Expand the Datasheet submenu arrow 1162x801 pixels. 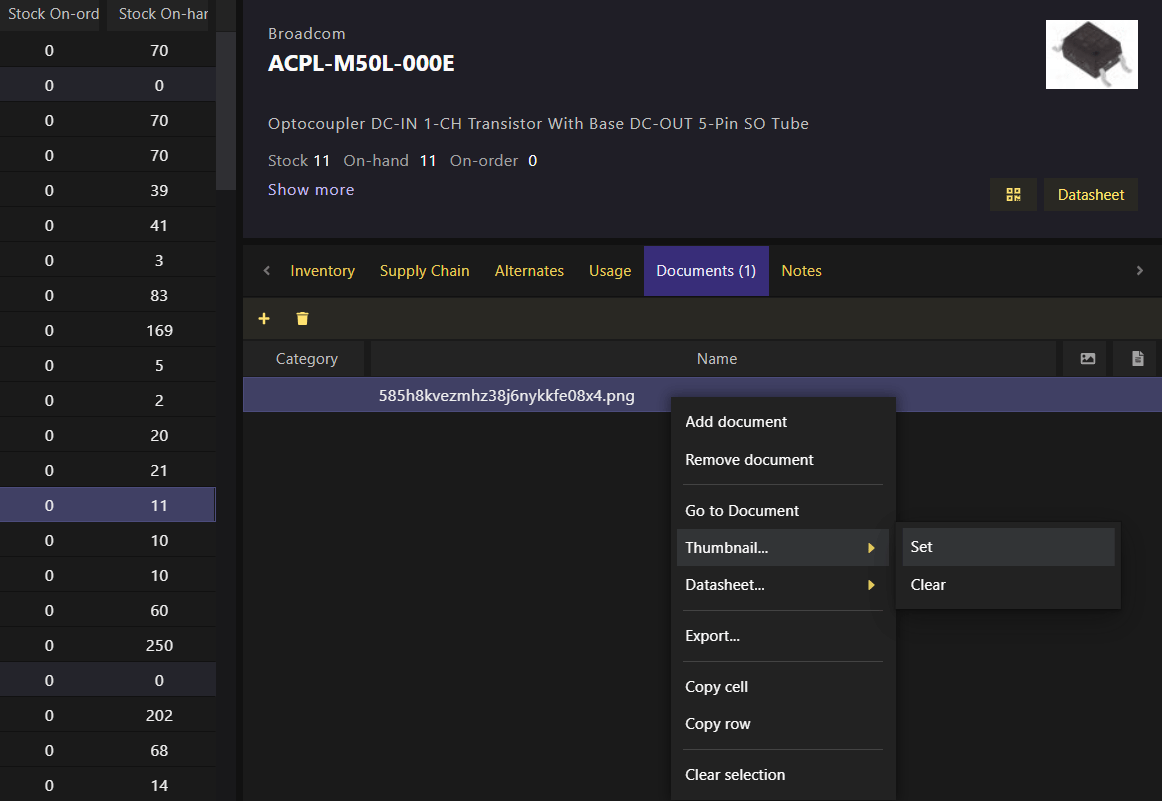pyautogui.click(x=872, y=585)
